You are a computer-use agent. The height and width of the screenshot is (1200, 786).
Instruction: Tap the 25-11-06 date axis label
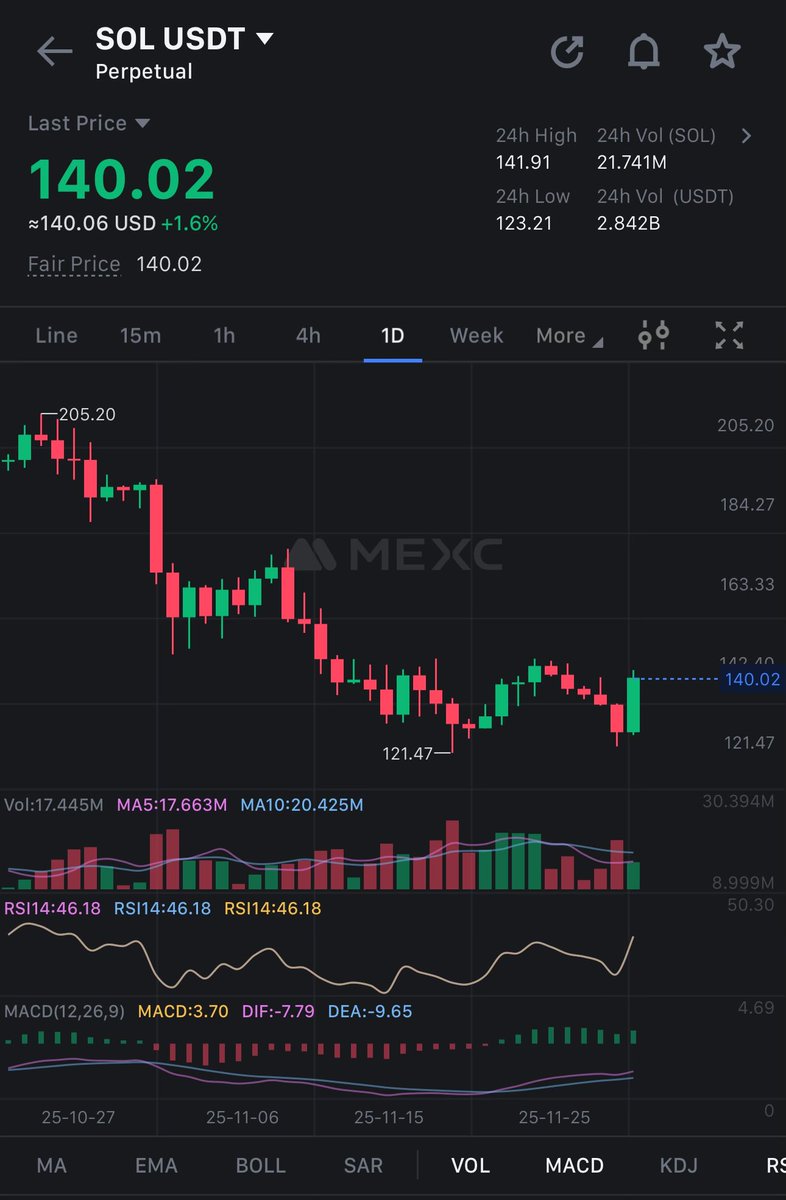coord(242,1117)
